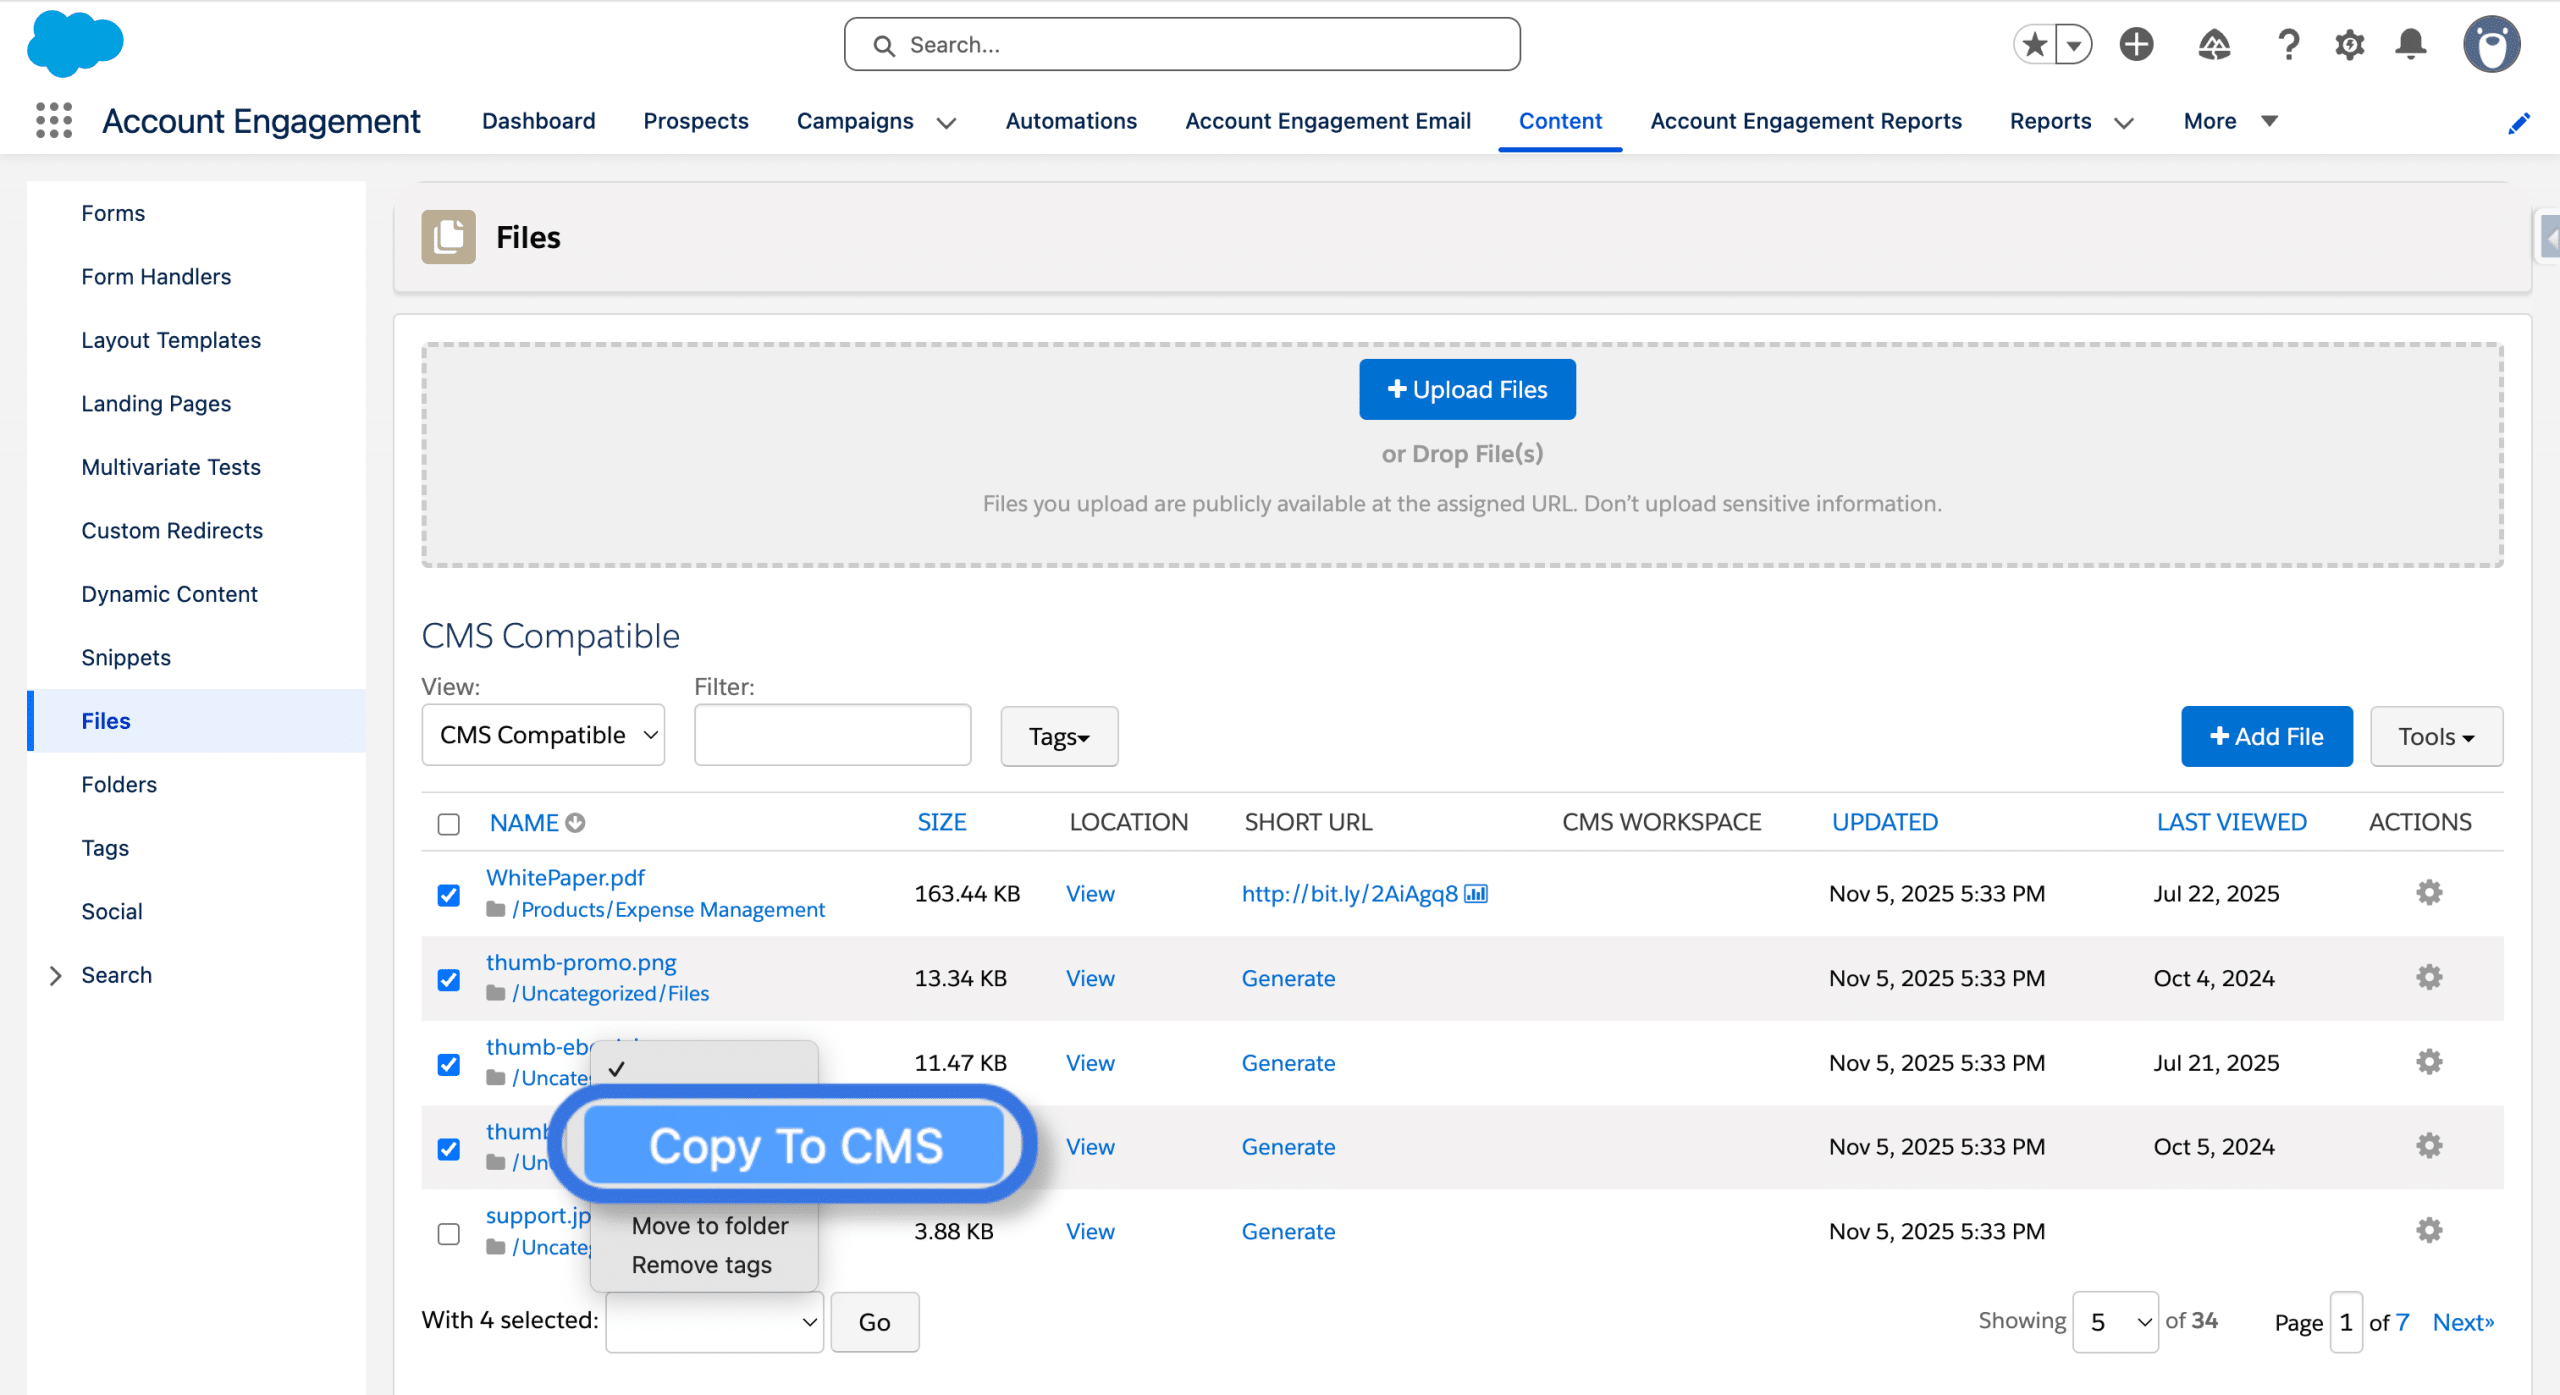Screen dimensions: 2560x1395
Task: Click the Upload Files button
Action: (x=1467, y=390)
